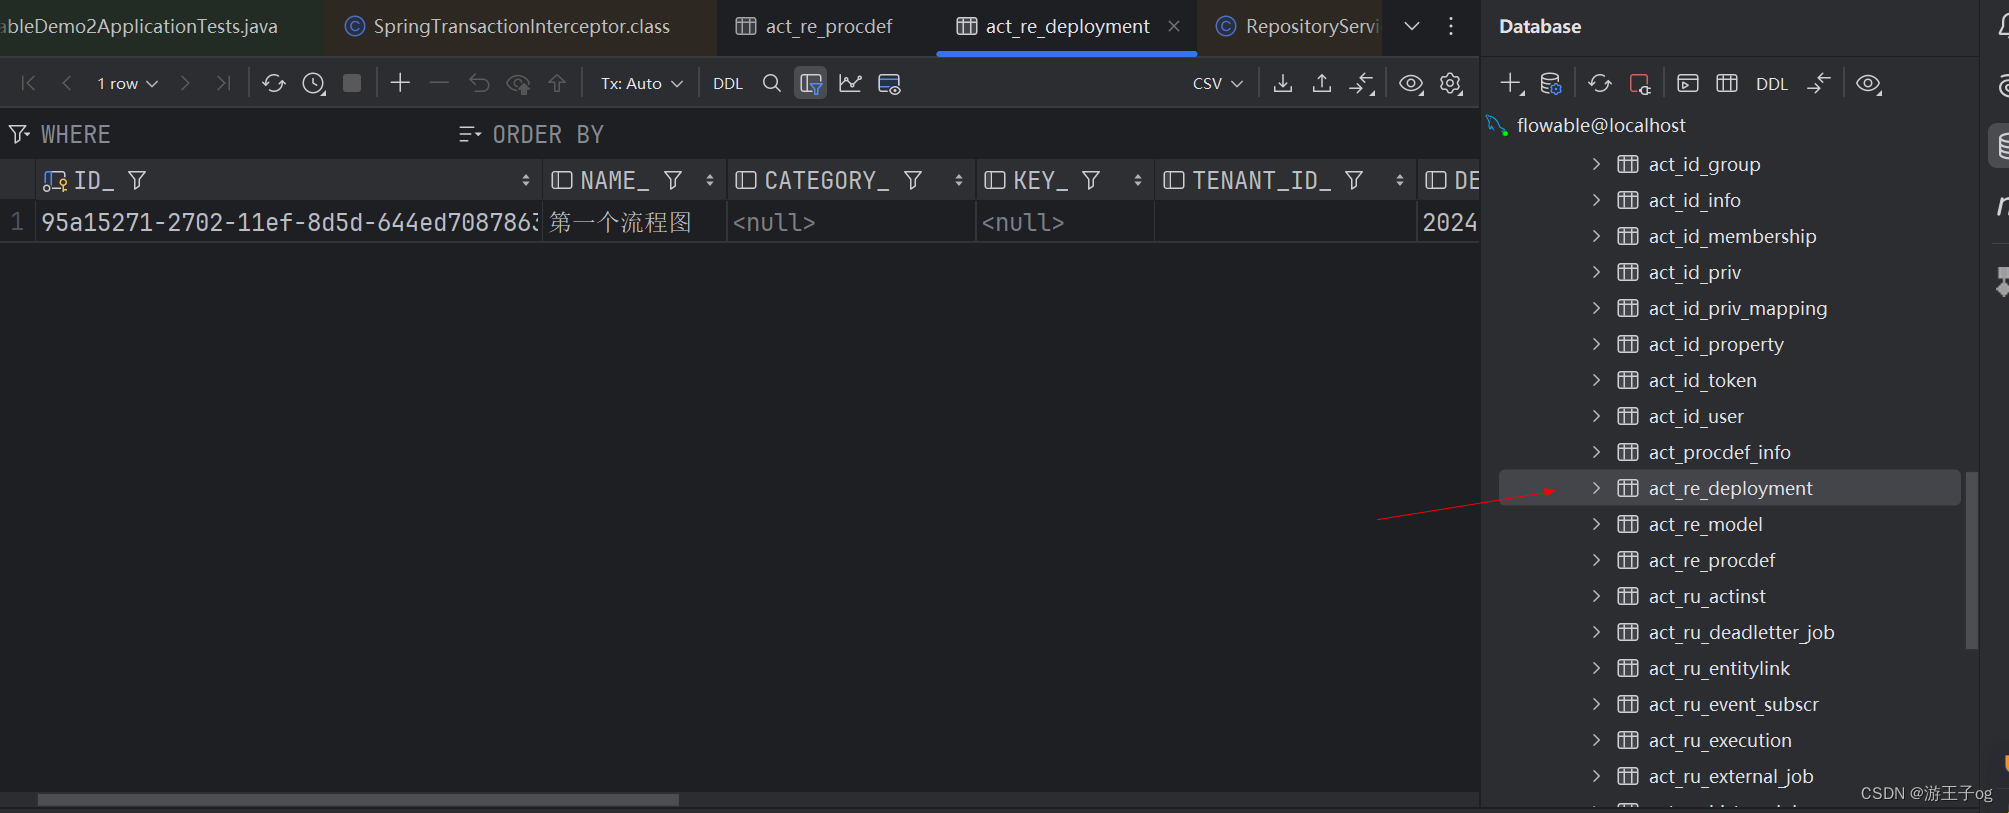Image resolution: width=2009 pixels, height=813 pixels.
Task: Expand the act_re_model table node
Action: 1597,524
